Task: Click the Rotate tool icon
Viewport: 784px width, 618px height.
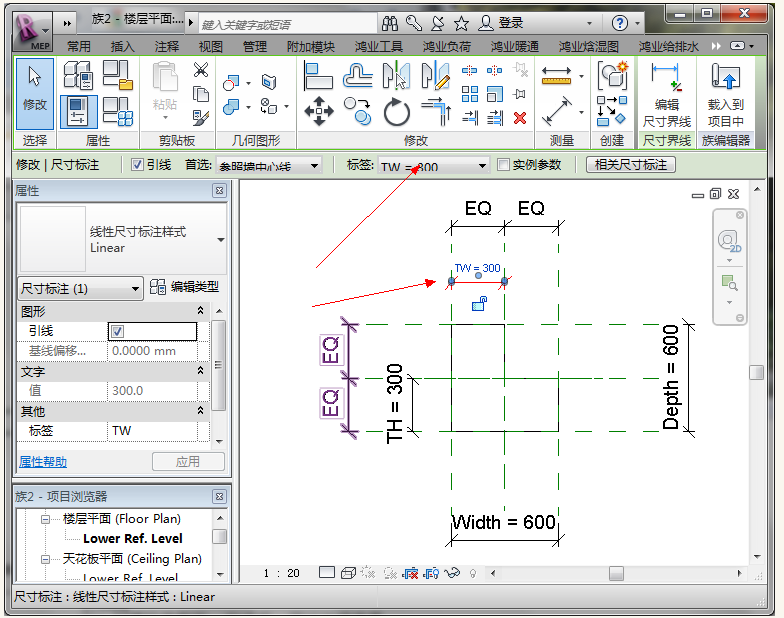Action: [396, 111]
